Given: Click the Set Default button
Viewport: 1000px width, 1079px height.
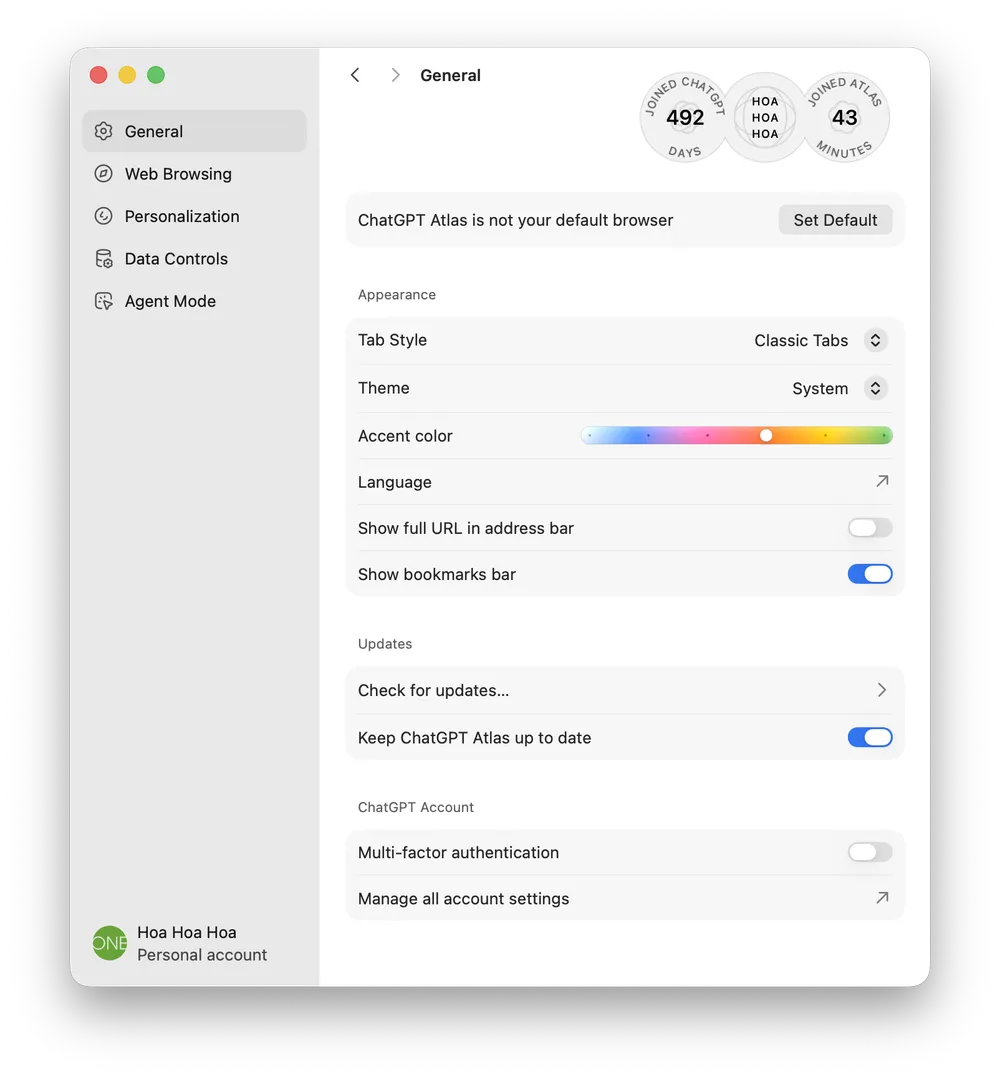Looking at the screenshot, I should (x=835, y=220).
